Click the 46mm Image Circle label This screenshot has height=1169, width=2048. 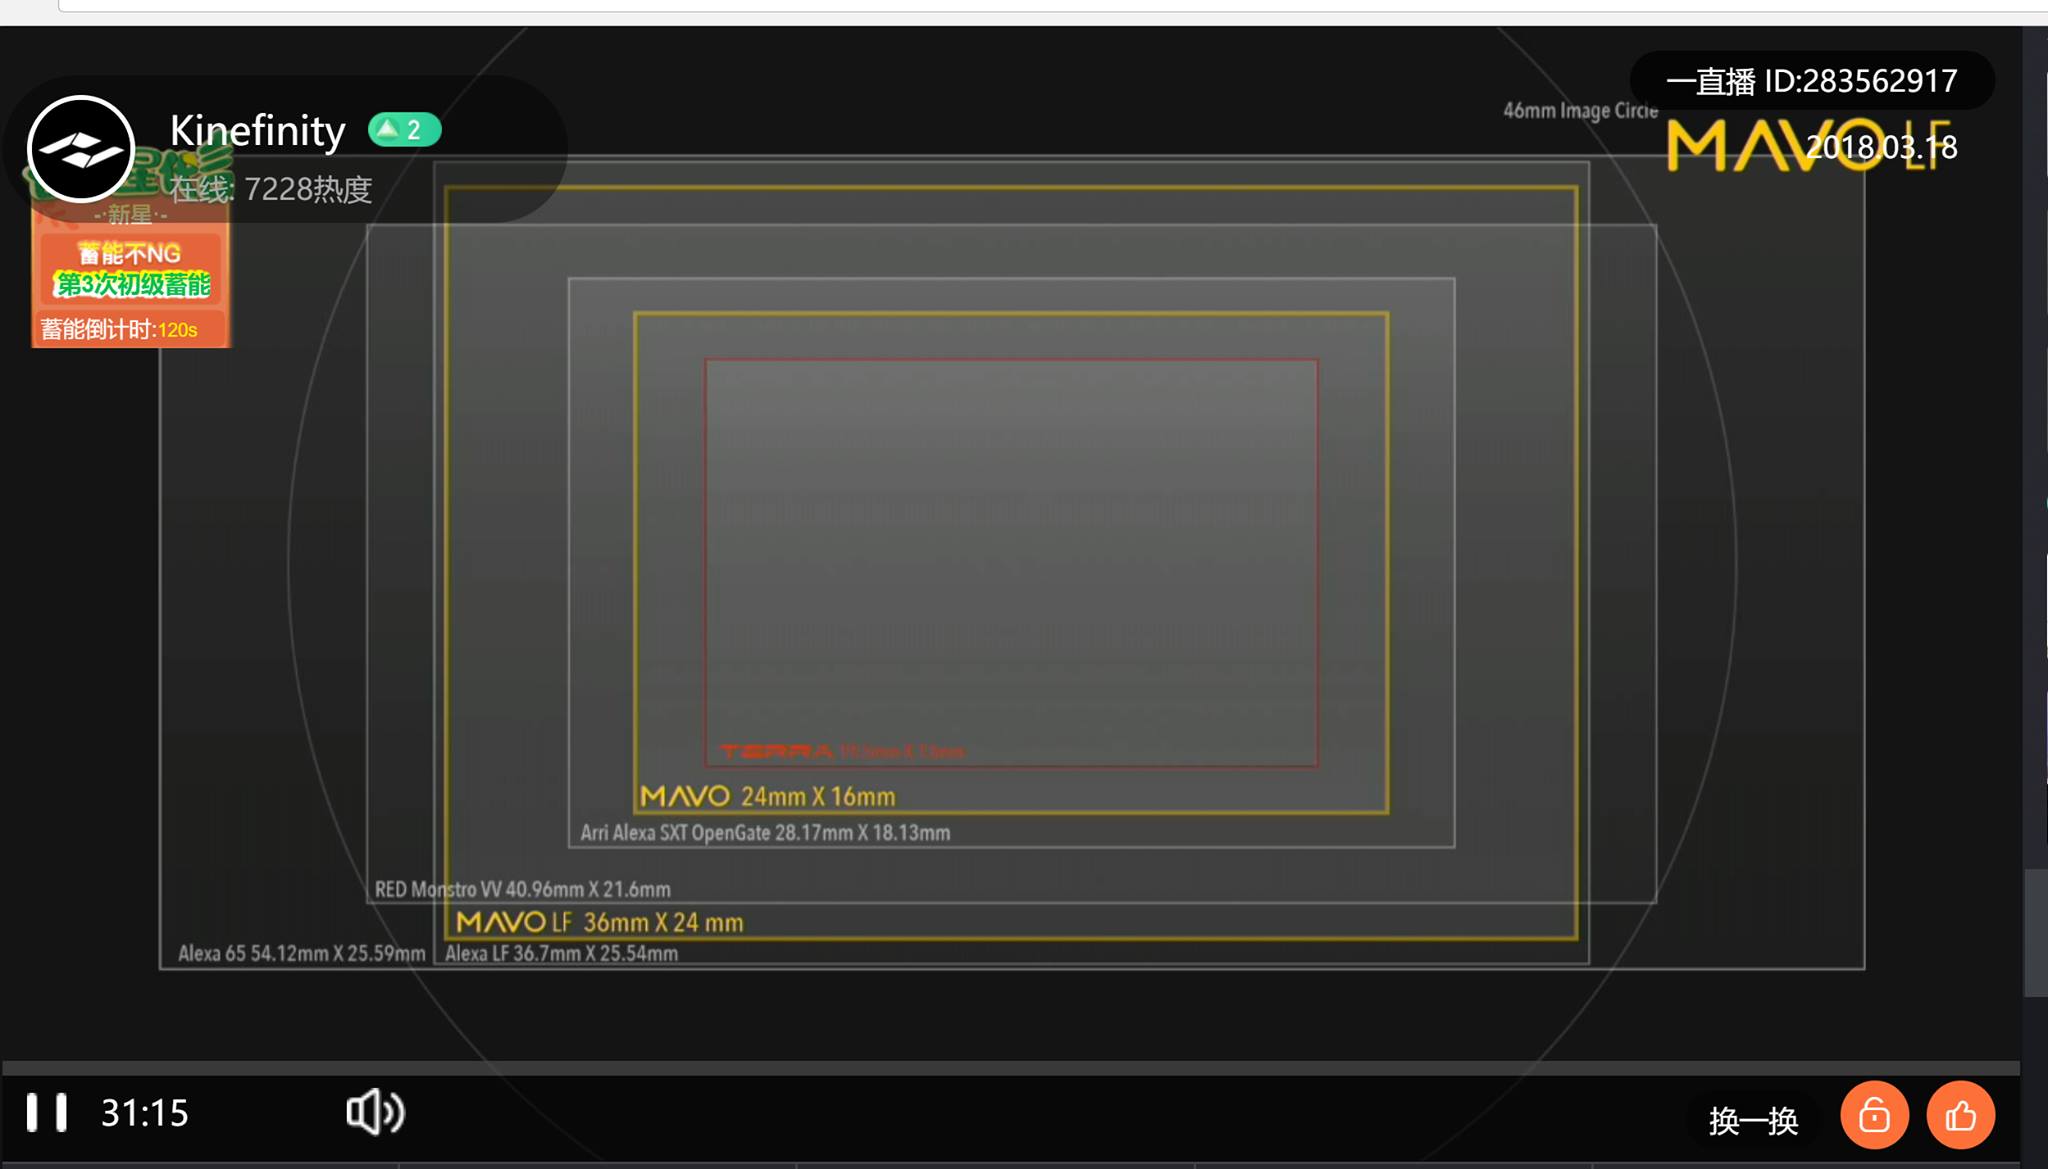(x=1581, y=111)
